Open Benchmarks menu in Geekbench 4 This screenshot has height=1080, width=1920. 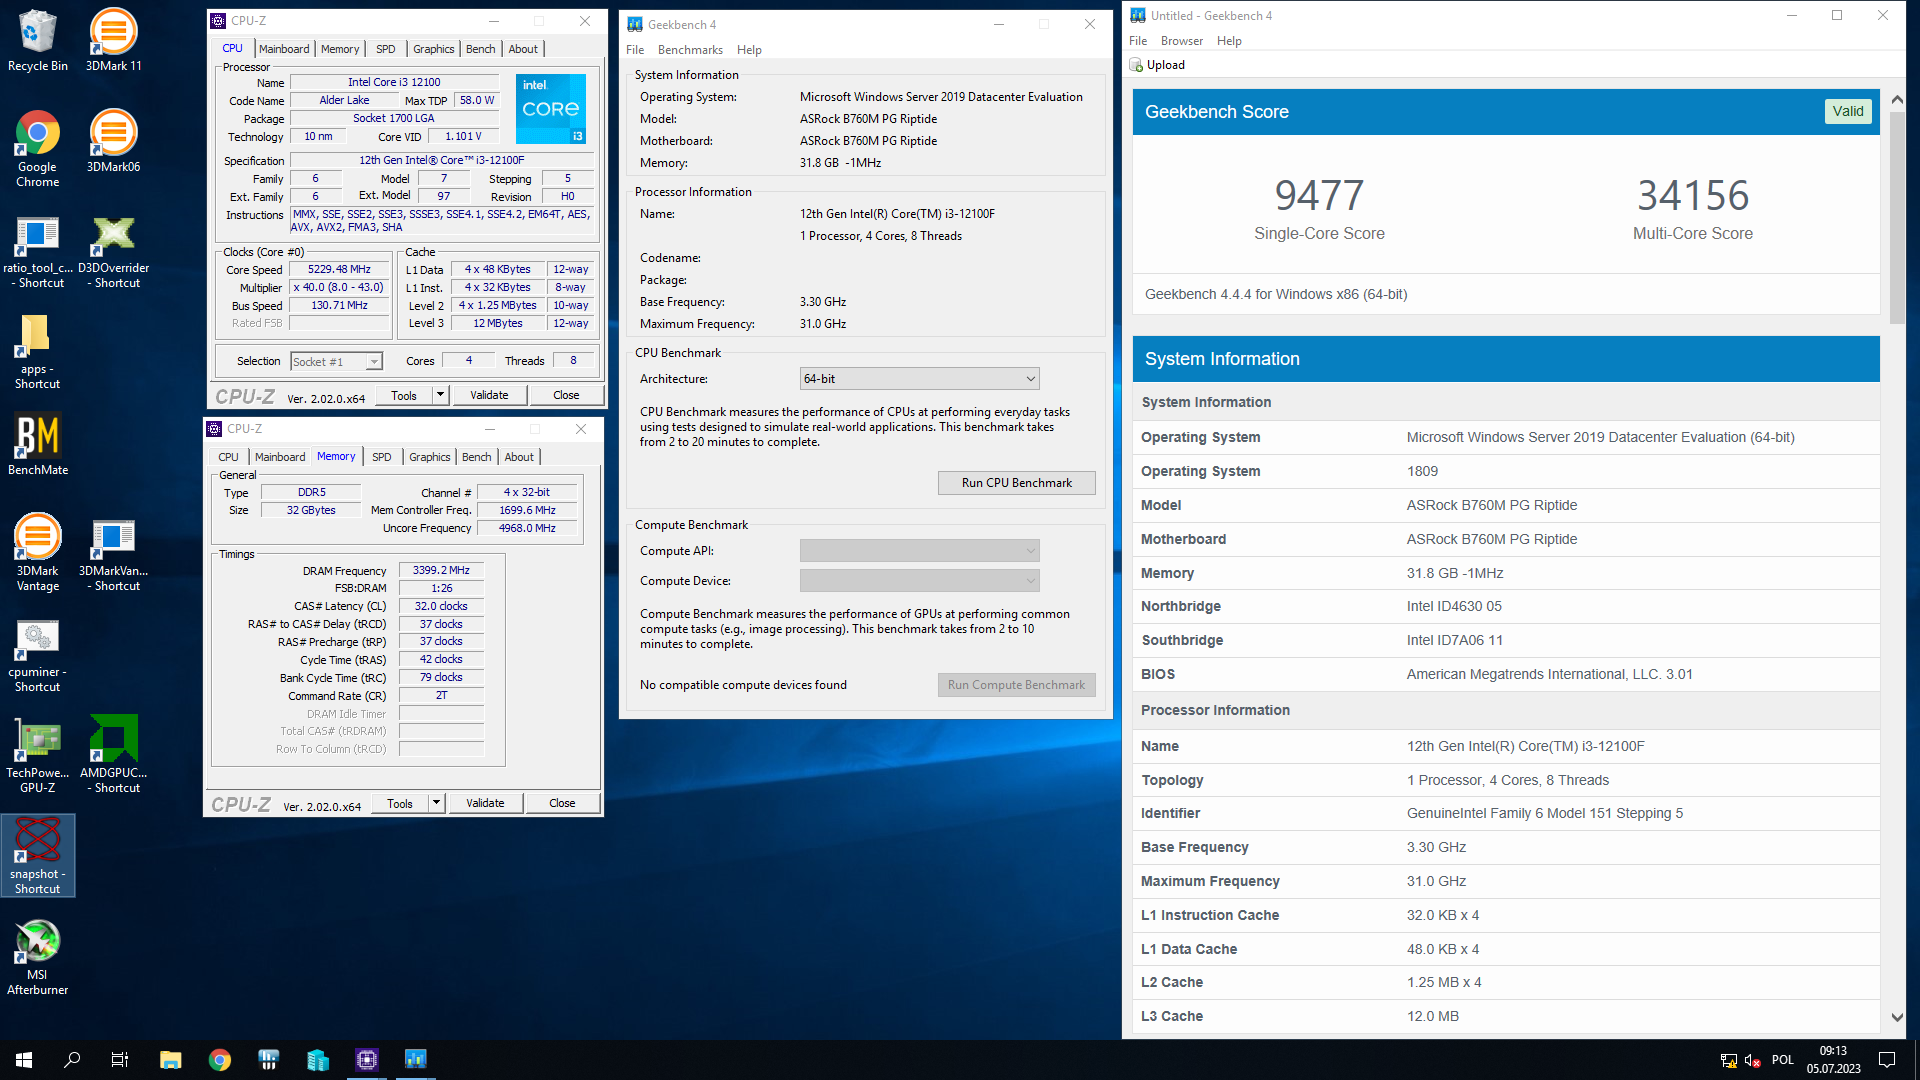[690, 50]
